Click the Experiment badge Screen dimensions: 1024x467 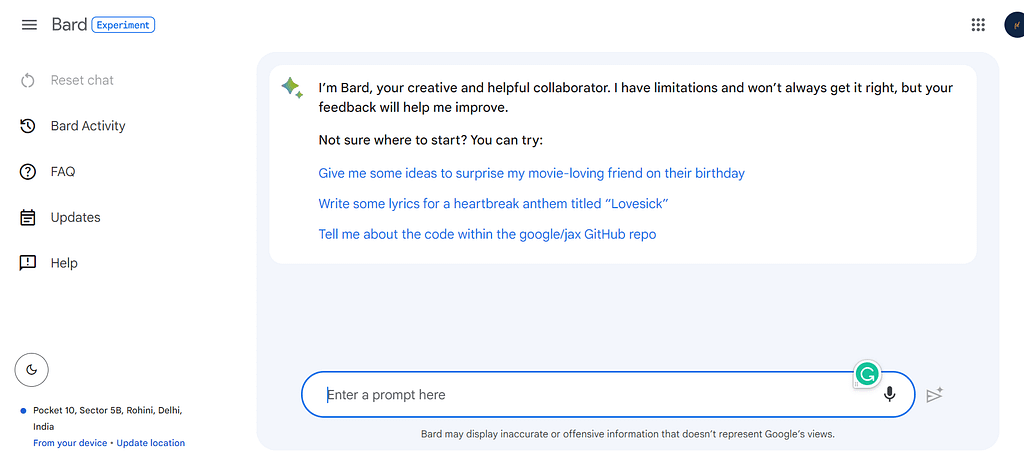[x=123, y=25]
